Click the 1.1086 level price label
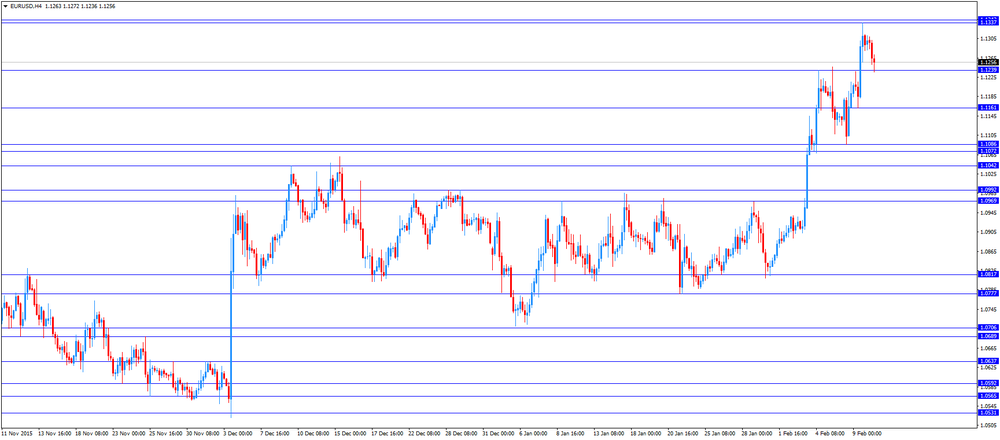 click(x=988, y=145)
